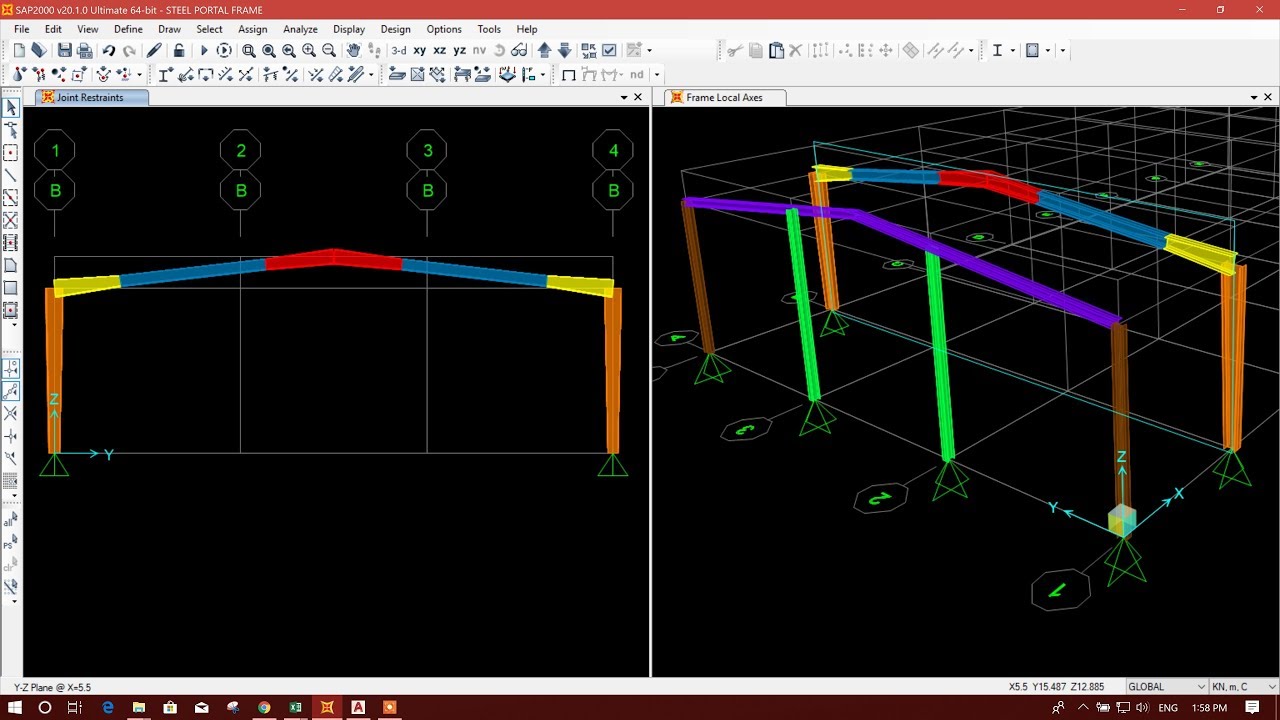1280x720 pixels.
Task: Expand the dropdown beside the nd draw tool
Action: [x=656, y=74]
